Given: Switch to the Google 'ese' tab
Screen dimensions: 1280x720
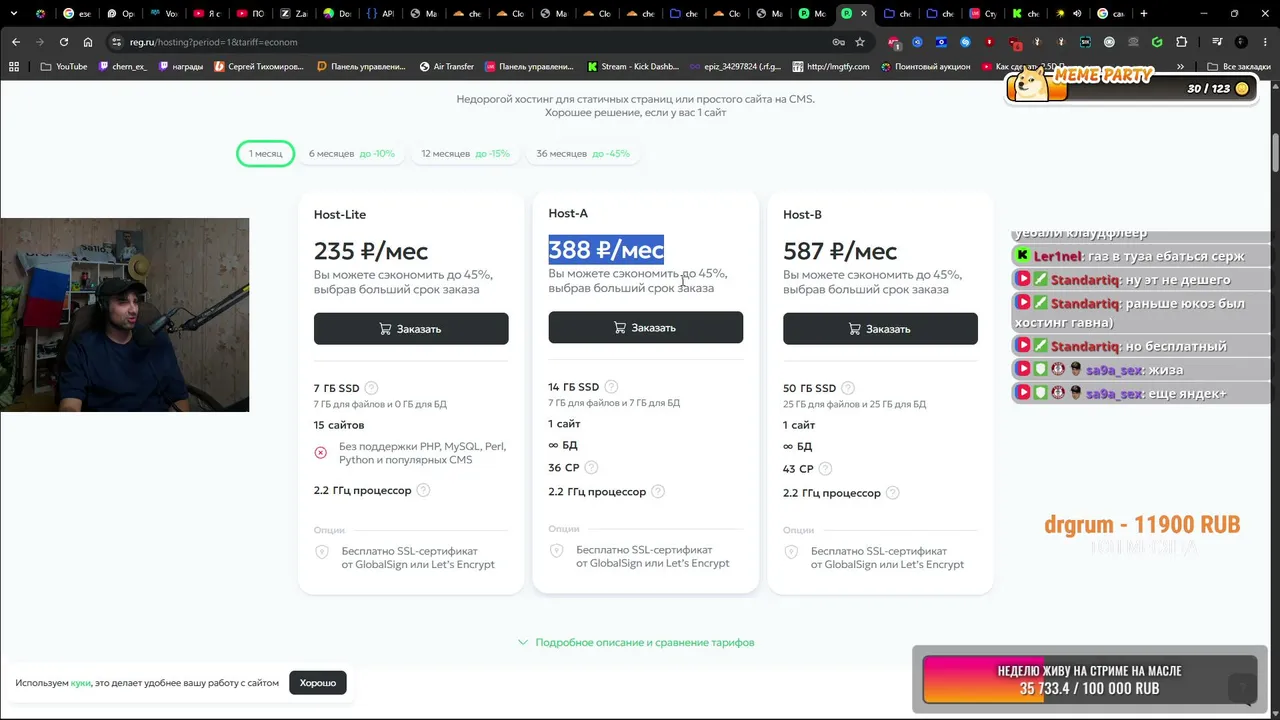Looking at the screenshot, I should click(76, 14).
